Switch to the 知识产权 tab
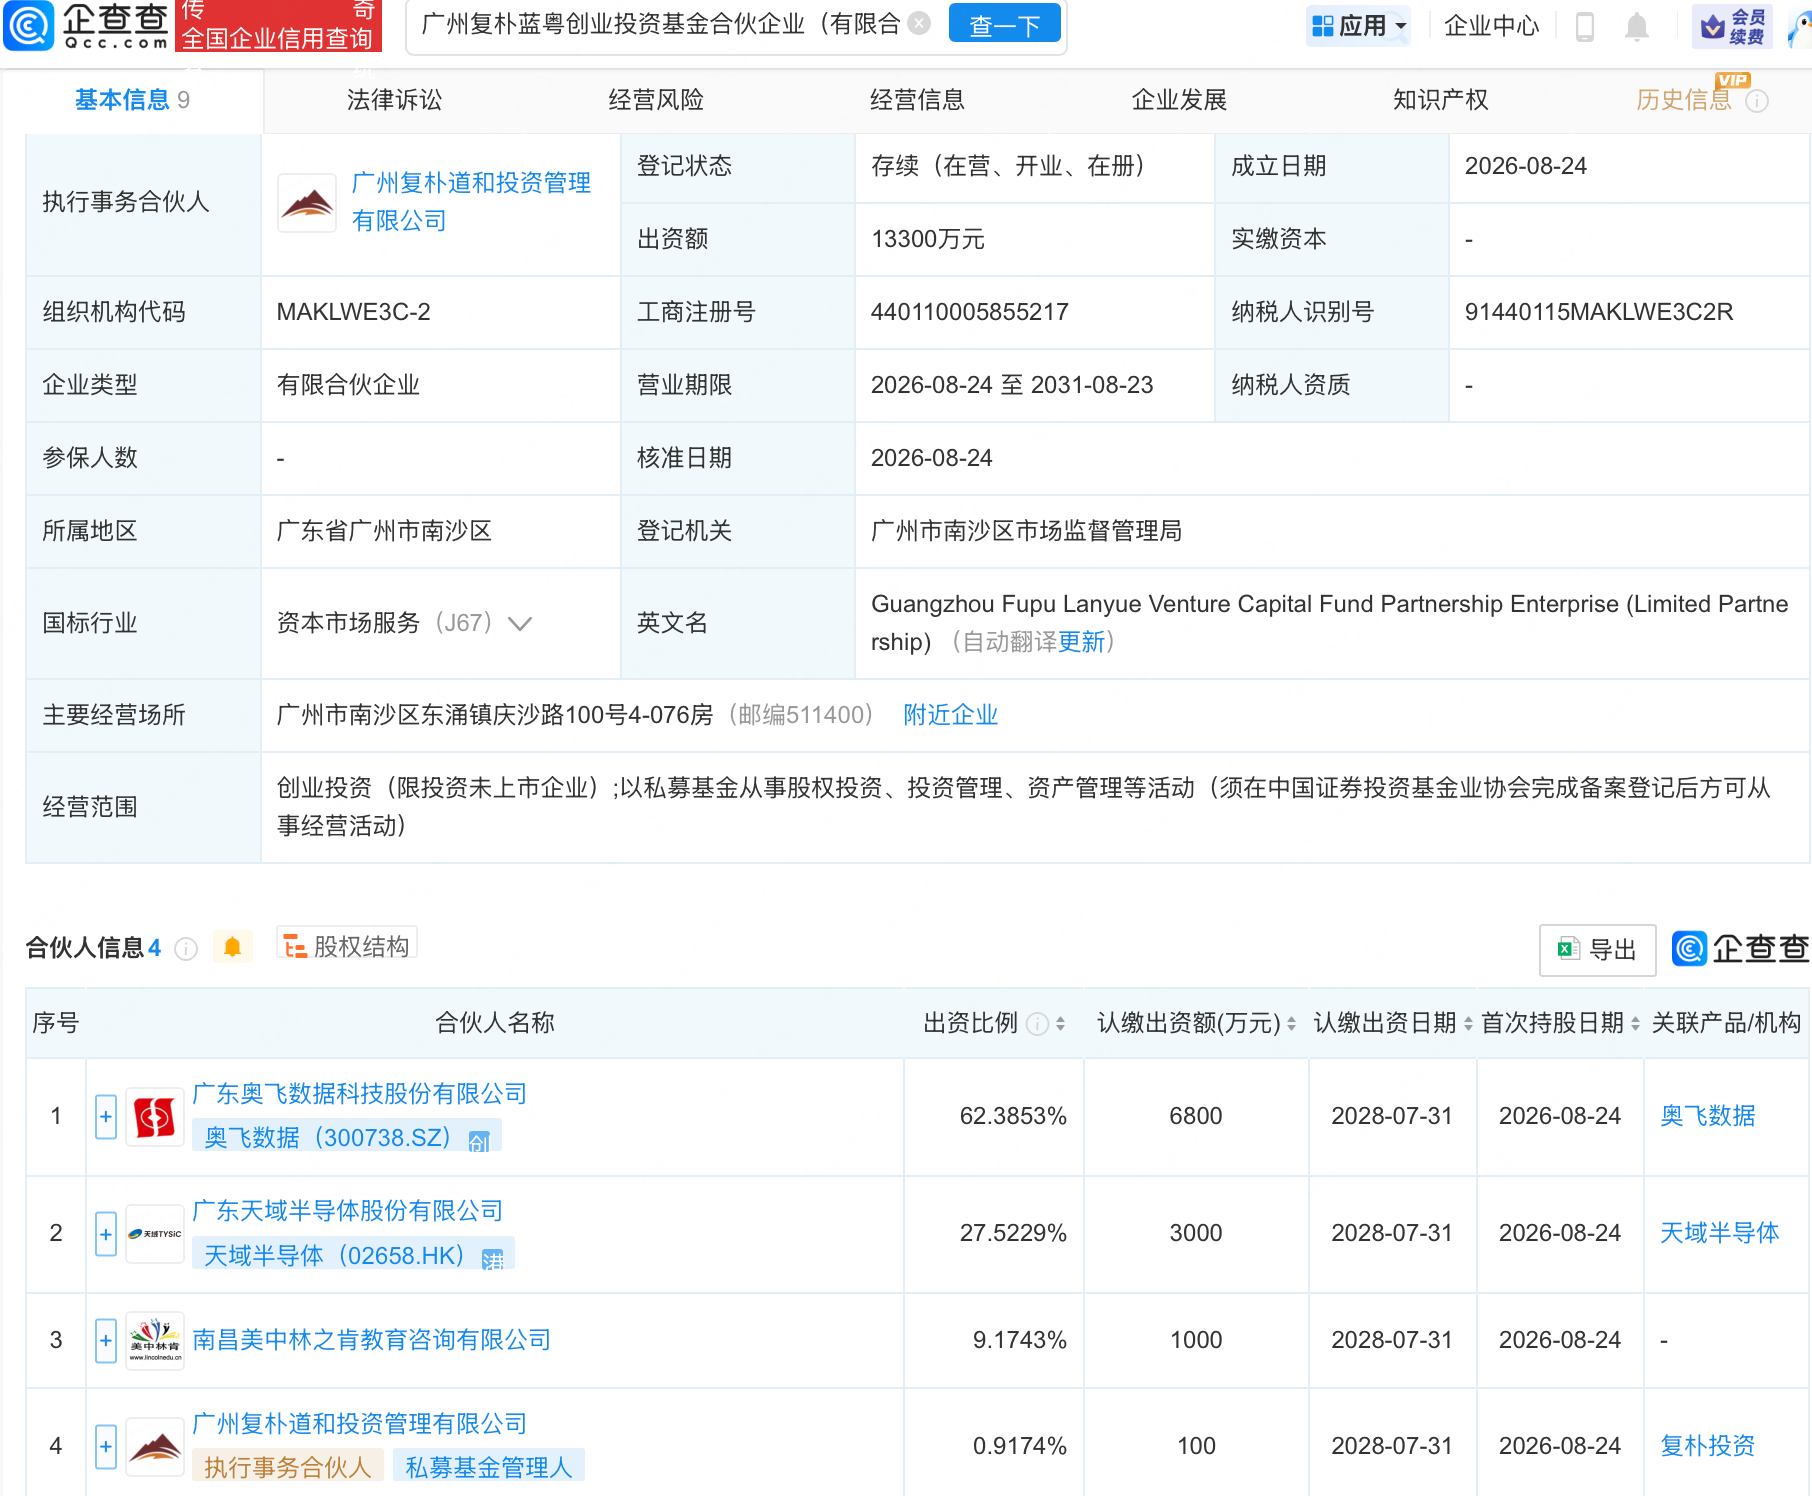Viewport: 1812px width, 1496px height. tap(1440, 100)
